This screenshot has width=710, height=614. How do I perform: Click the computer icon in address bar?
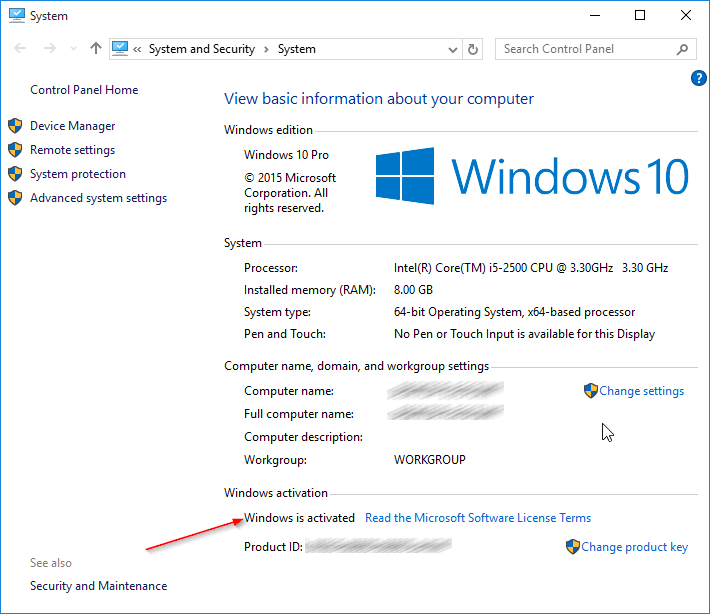click(x=120, y=48)
